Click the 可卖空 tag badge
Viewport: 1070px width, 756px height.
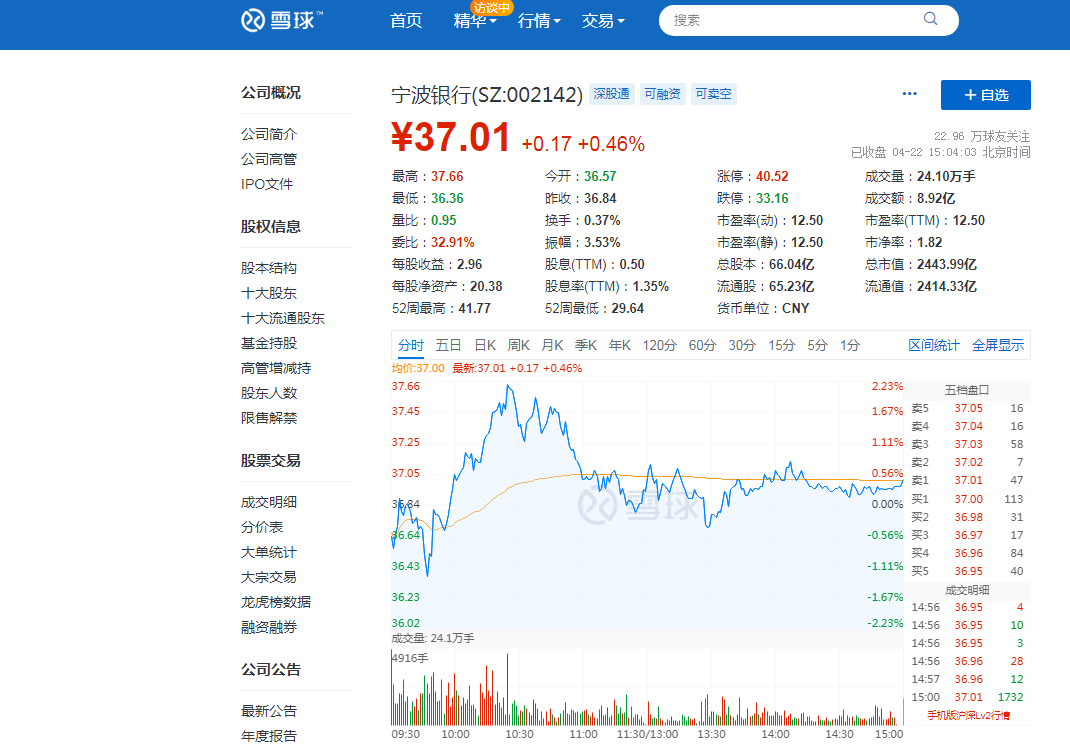point(714,94)
